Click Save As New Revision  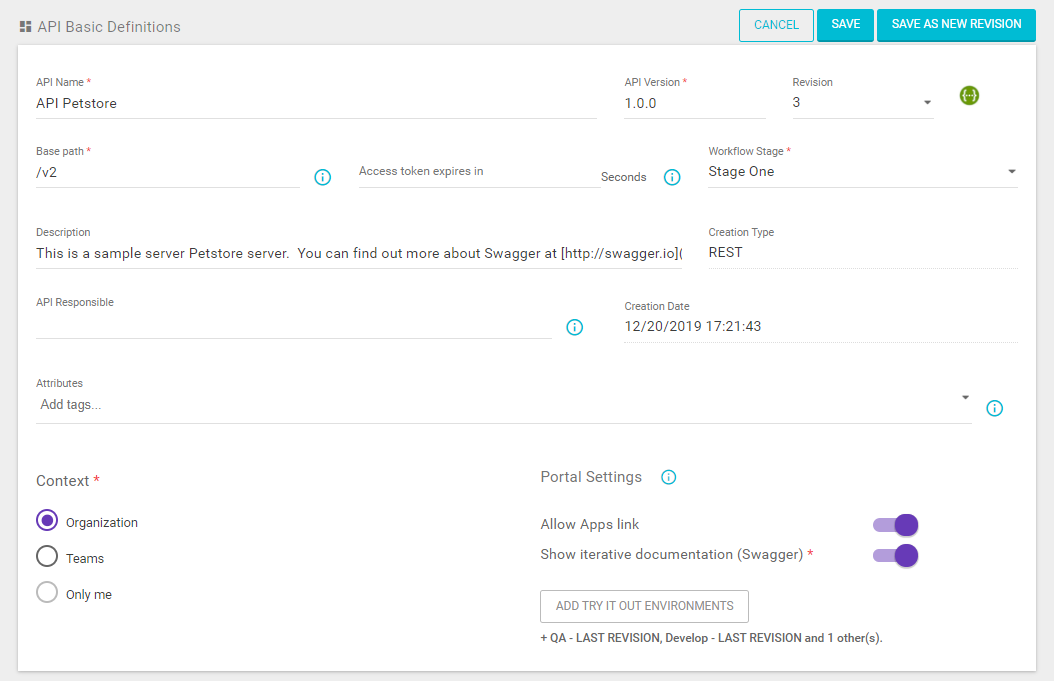click(x=956, y=25)
